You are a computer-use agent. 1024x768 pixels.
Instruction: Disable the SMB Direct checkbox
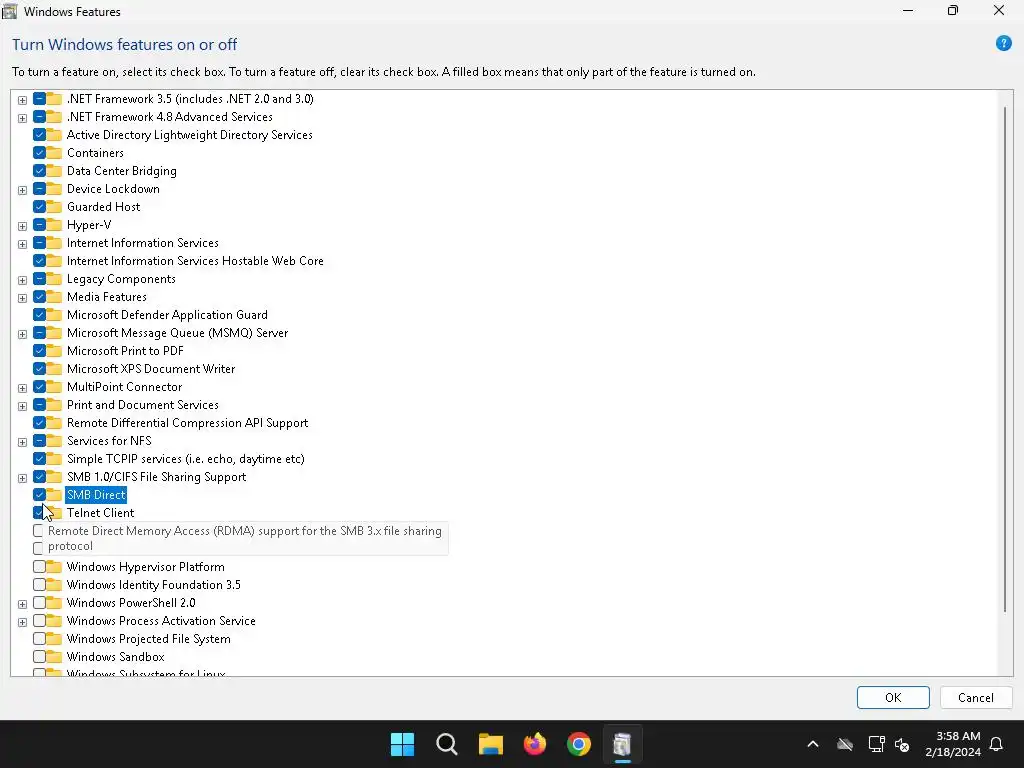click(x=39, y=494)
